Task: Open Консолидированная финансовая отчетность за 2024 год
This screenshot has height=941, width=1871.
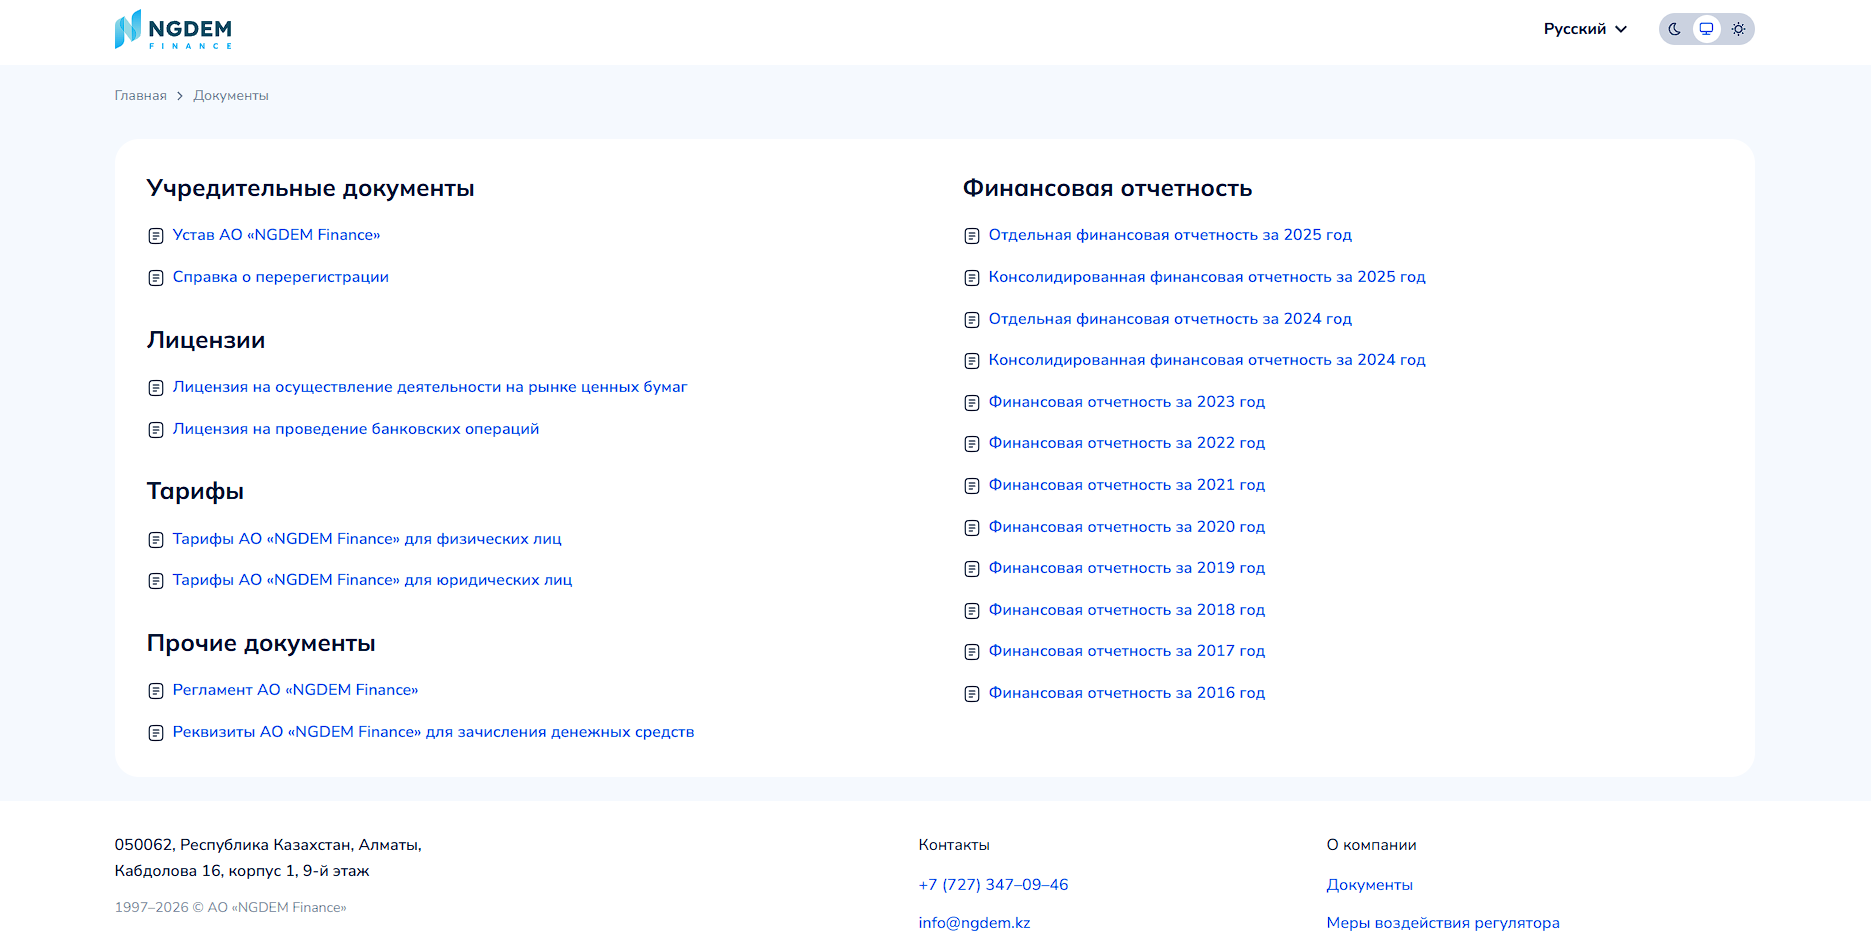Action: point(1207,360)
